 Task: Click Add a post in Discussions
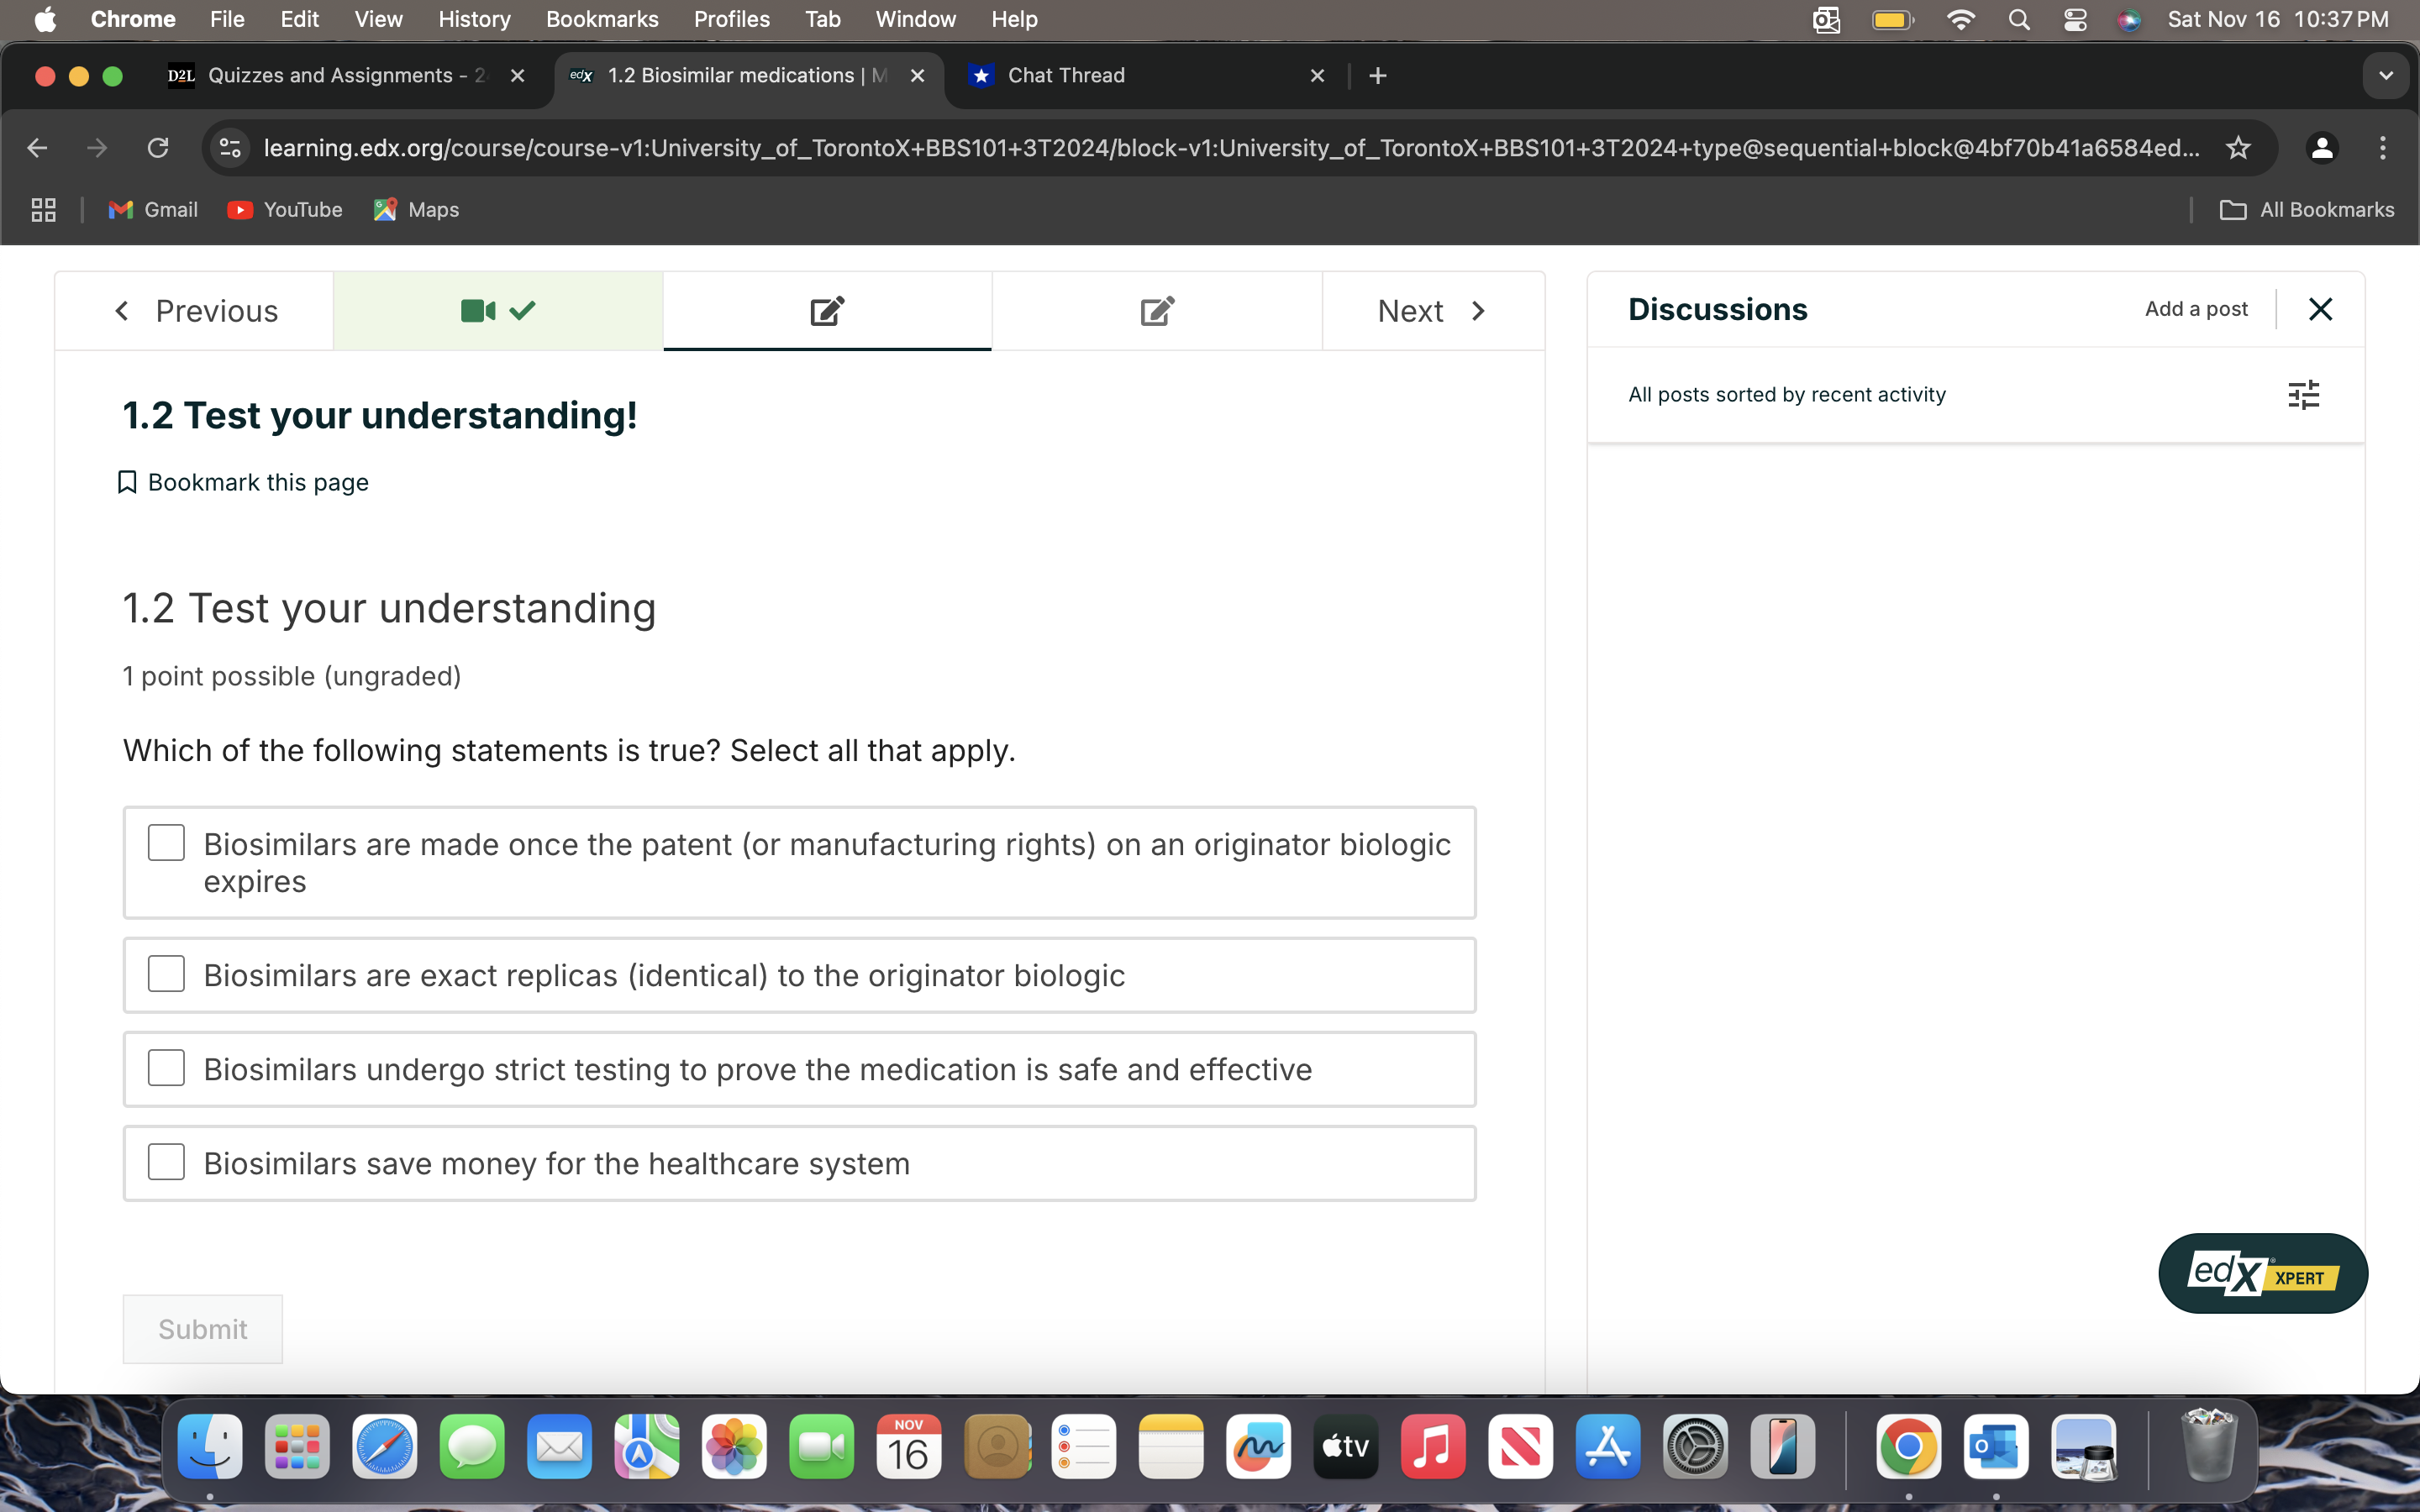tap(2195, 309)
